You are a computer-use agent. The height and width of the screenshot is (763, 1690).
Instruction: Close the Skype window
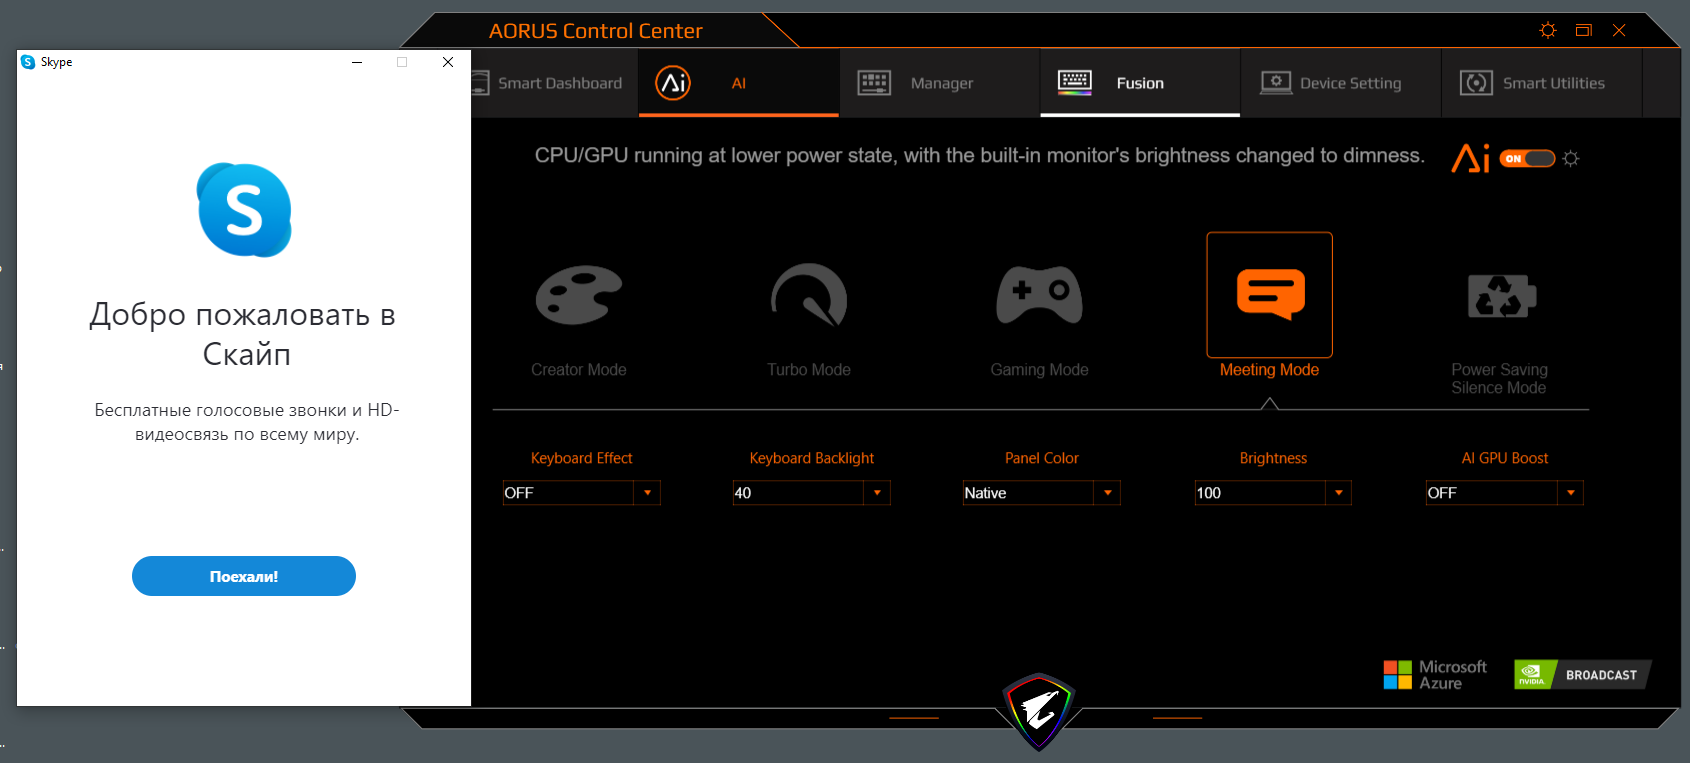[x=448, y=62]
